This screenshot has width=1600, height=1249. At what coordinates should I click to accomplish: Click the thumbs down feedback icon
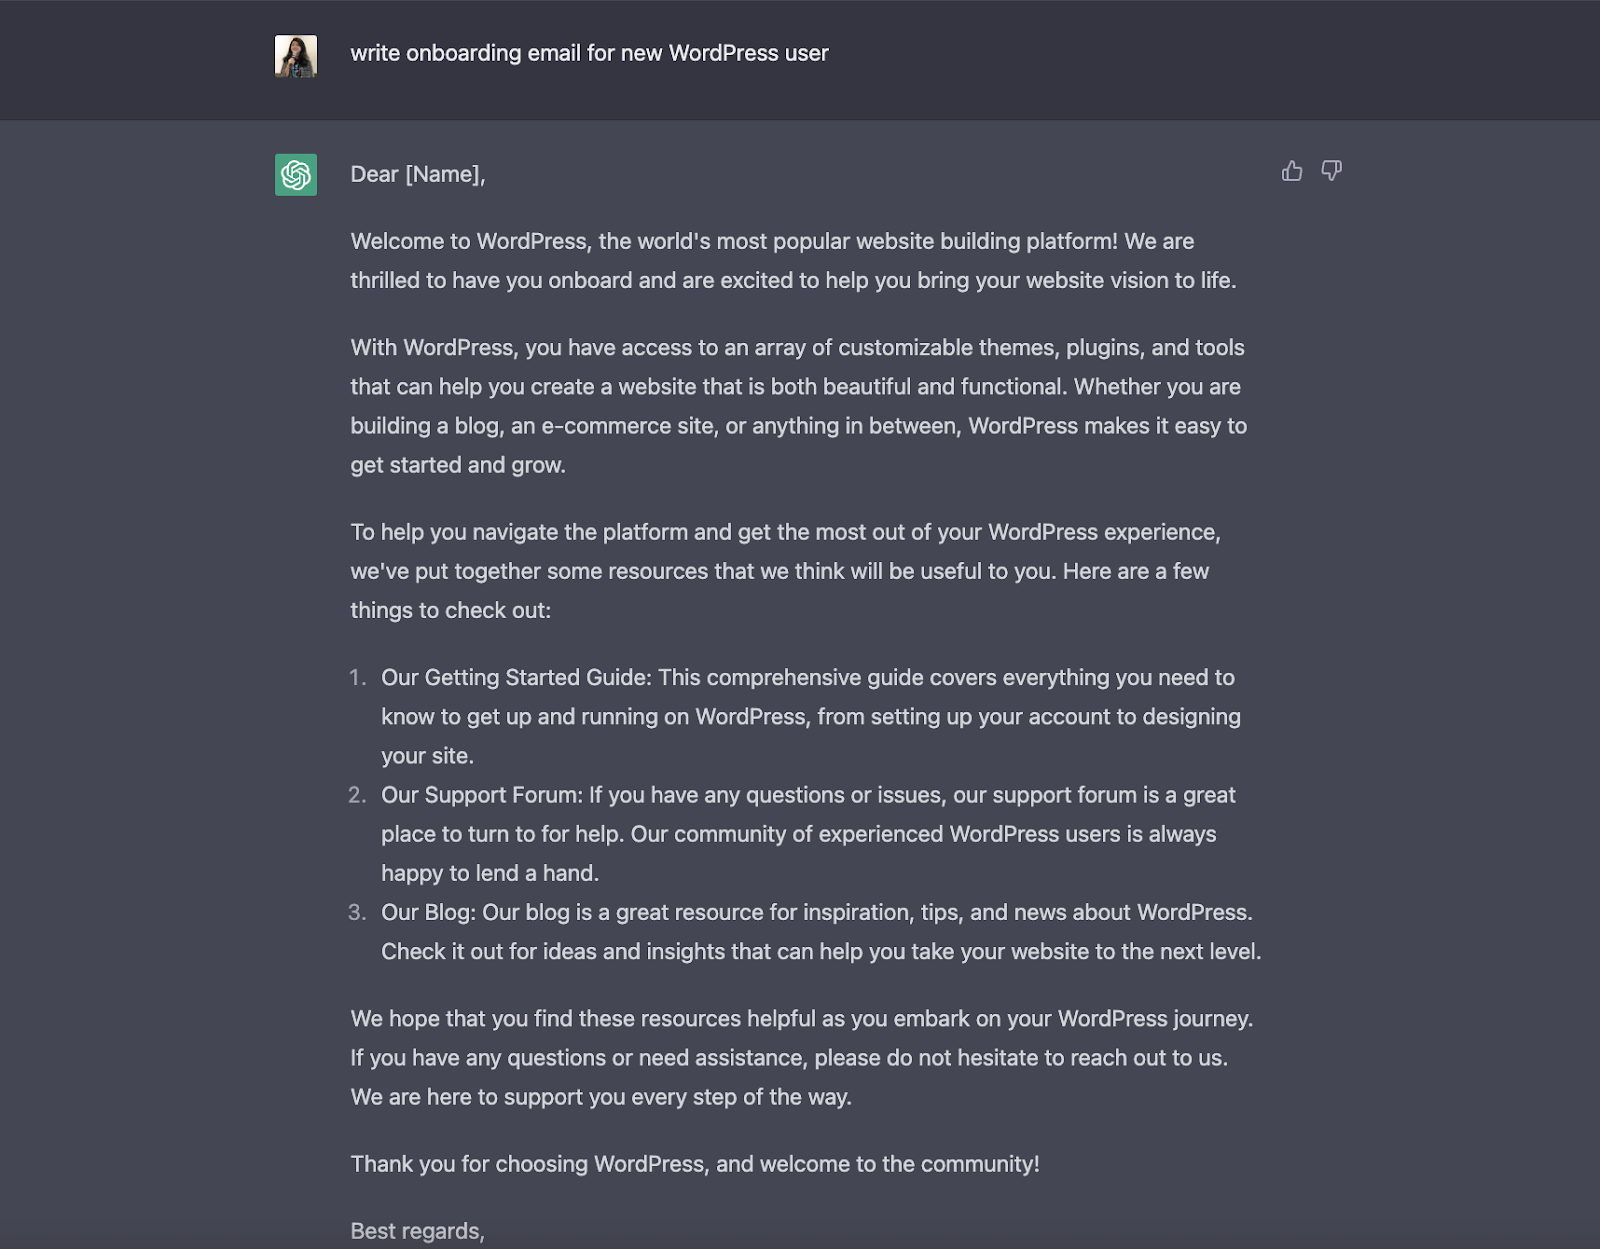point(1331,171)
